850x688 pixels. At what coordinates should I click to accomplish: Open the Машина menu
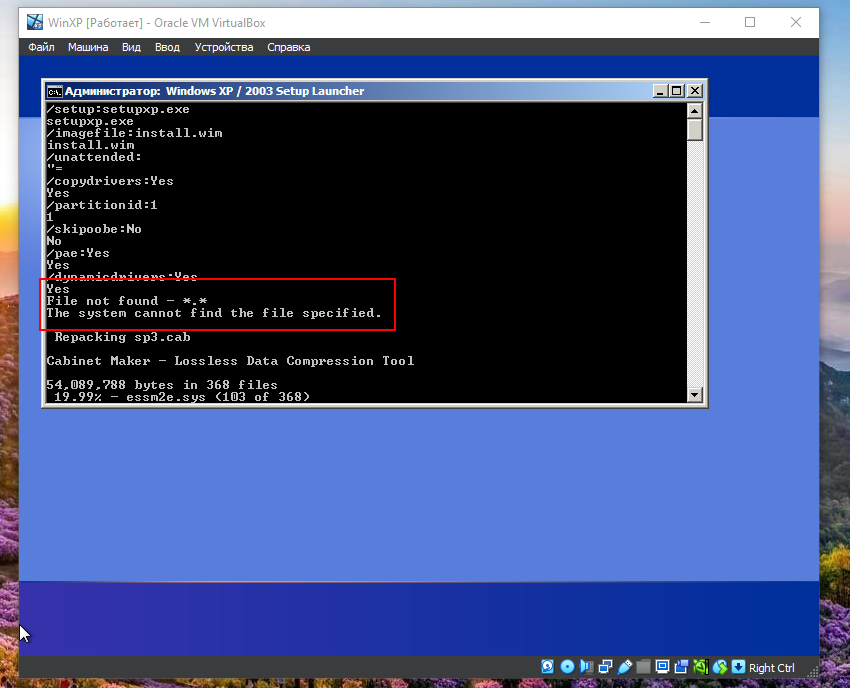[x=88, y=47]
